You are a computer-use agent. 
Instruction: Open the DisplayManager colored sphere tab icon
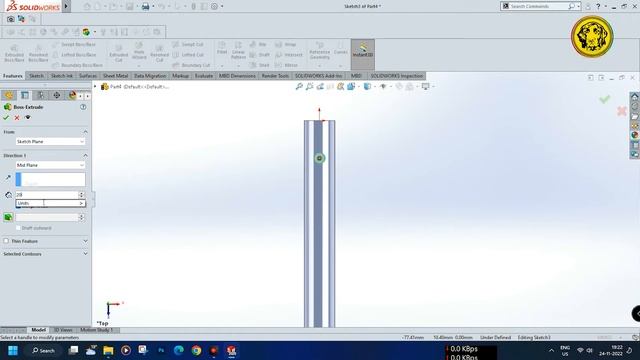[72, 95]
